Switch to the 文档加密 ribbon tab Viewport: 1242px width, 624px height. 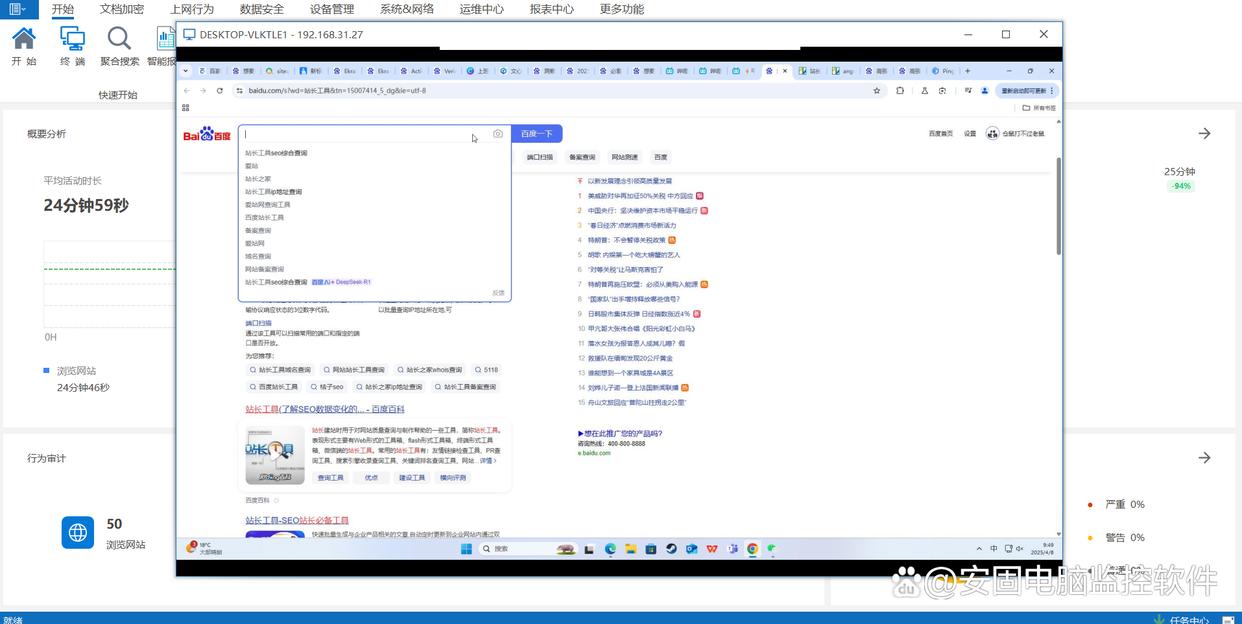[122, 9]
